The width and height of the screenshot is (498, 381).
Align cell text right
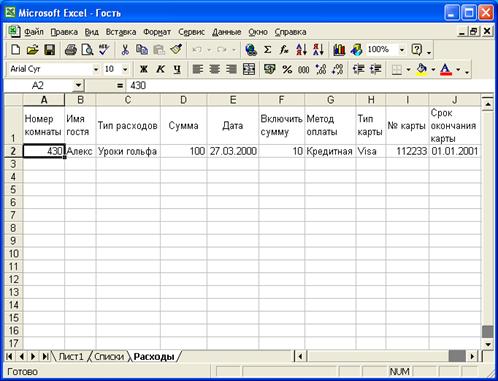[231, 69]
